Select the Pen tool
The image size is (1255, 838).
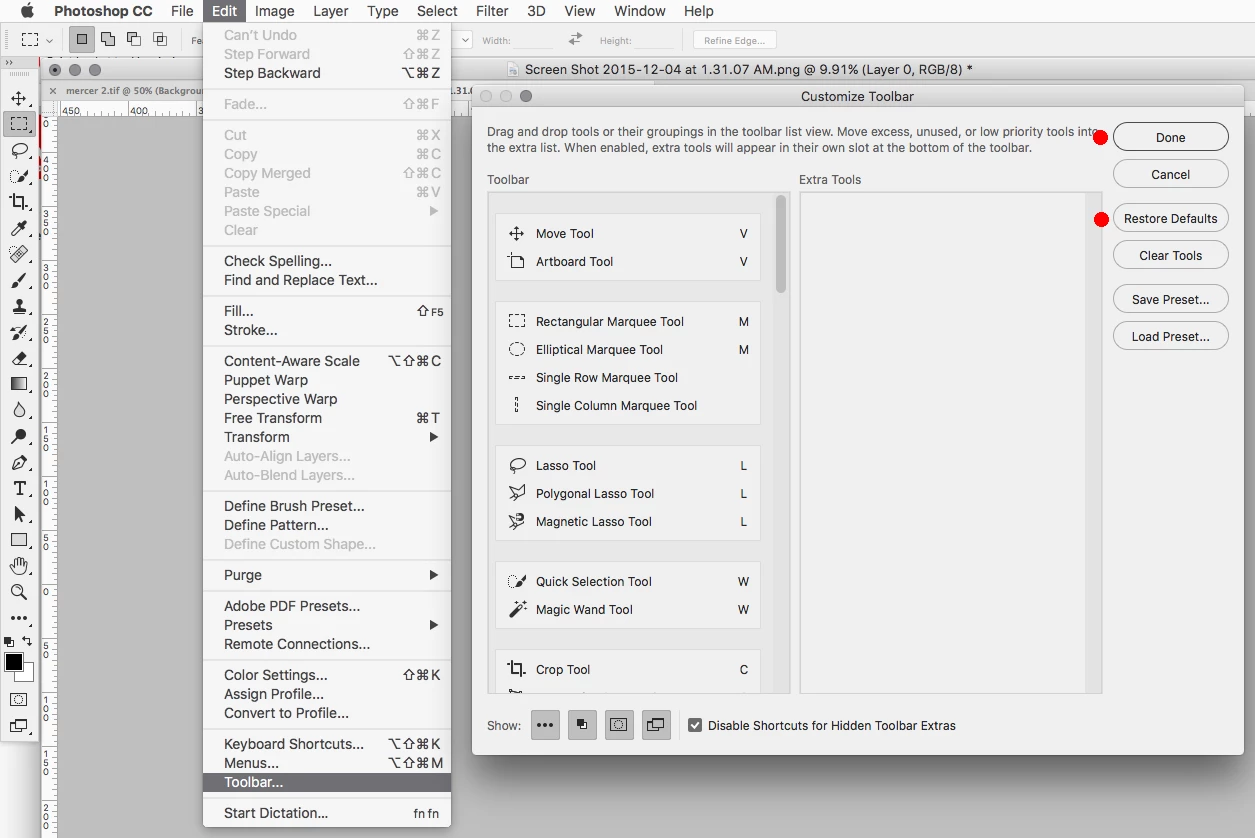coord(19,462)
